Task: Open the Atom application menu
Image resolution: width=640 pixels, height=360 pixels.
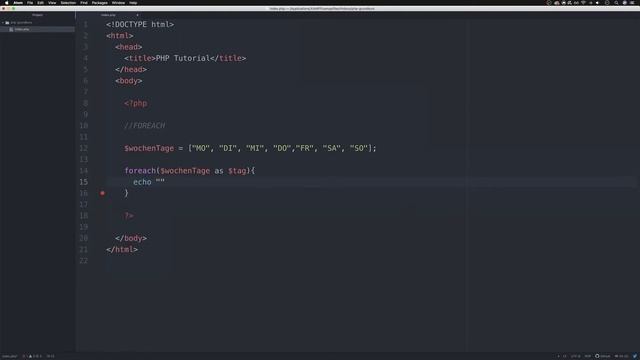Action: pos(18,2)
